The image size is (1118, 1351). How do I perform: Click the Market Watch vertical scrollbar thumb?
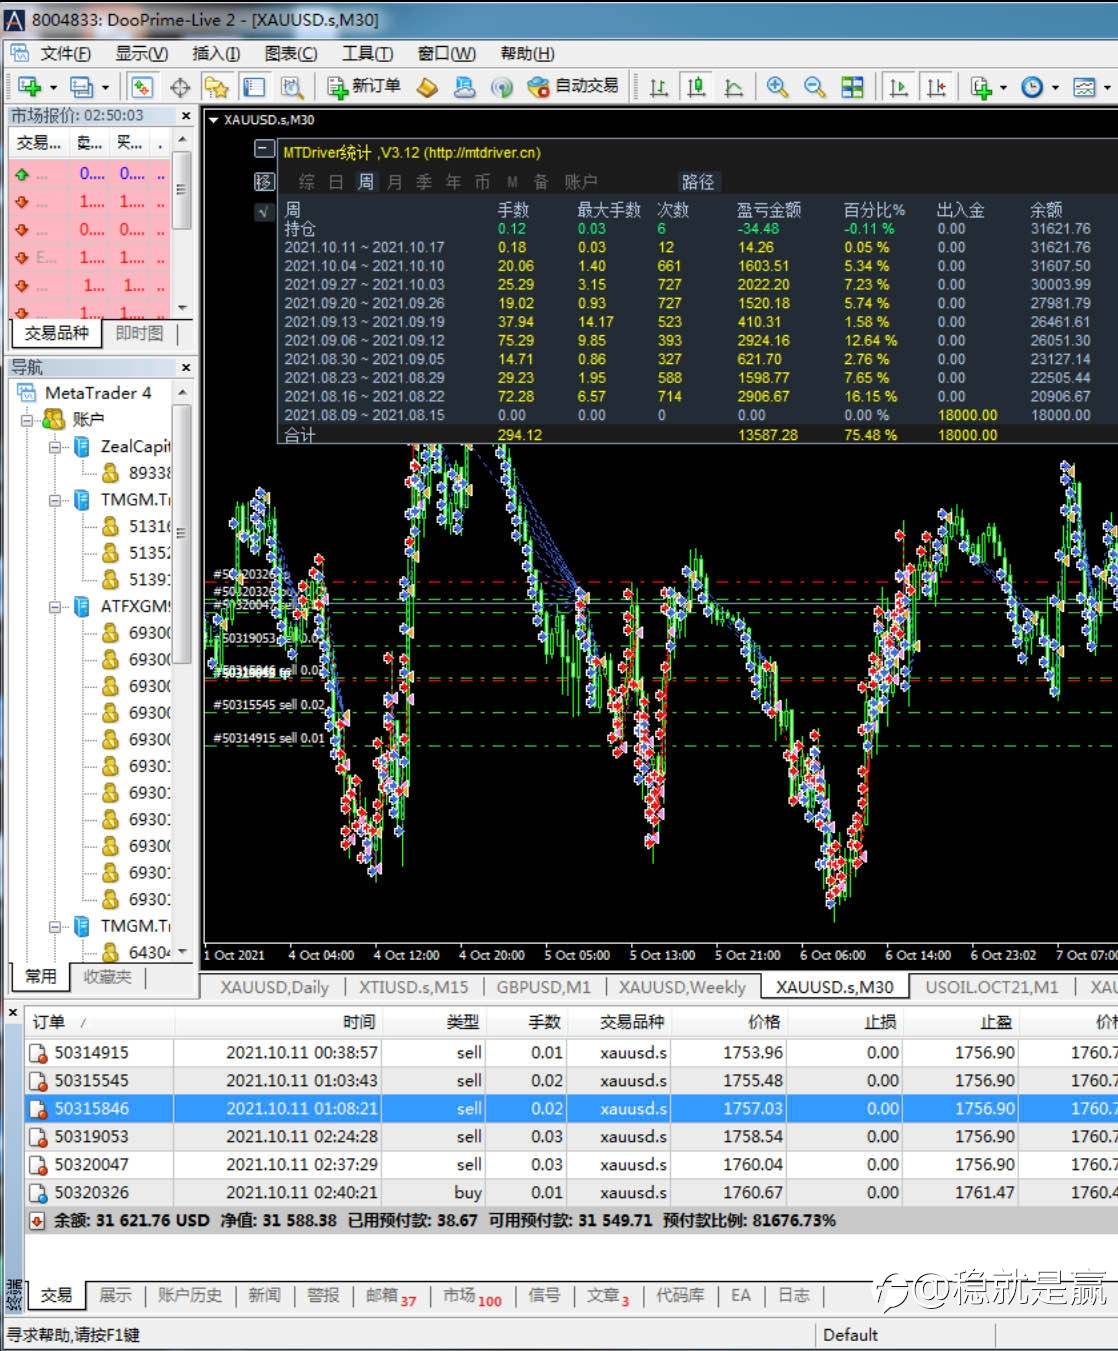[181, 189]
